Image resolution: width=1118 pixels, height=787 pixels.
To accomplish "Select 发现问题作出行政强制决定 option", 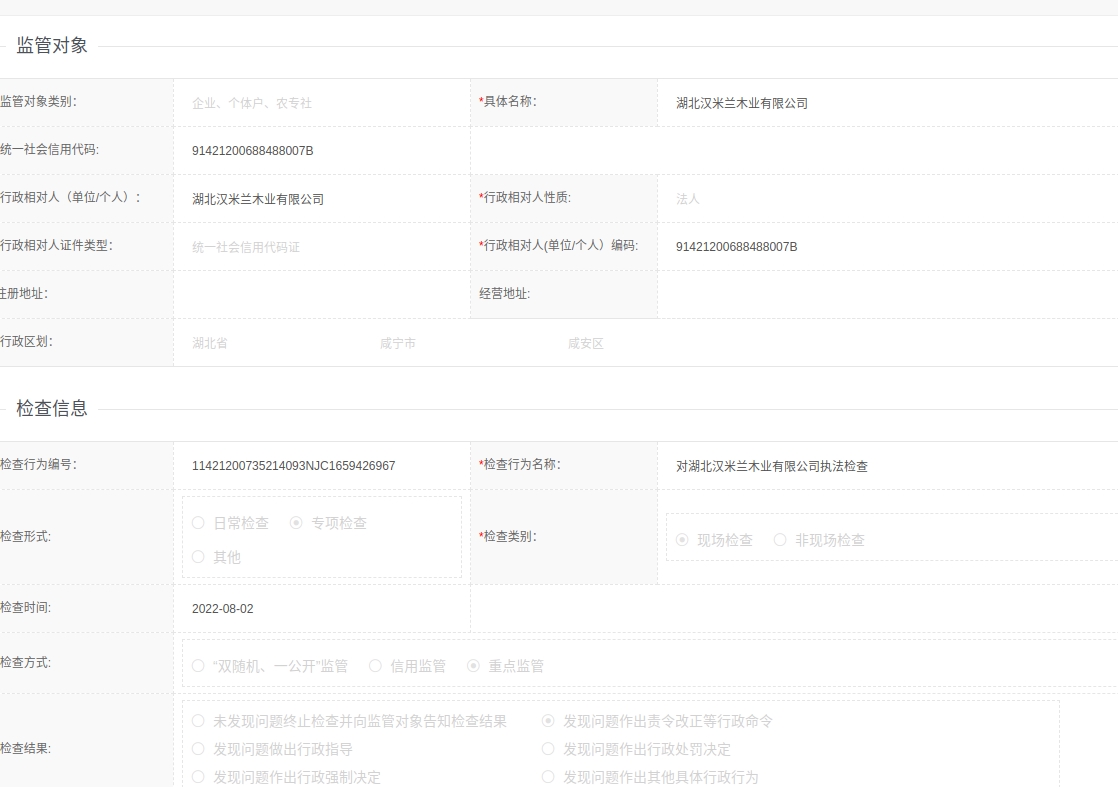I will [x=198, y=776].
